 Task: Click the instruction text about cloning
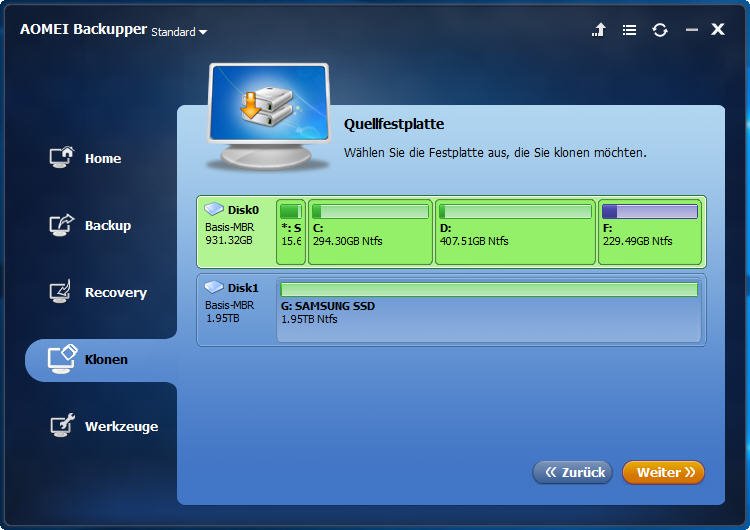(x=495, y=153)
